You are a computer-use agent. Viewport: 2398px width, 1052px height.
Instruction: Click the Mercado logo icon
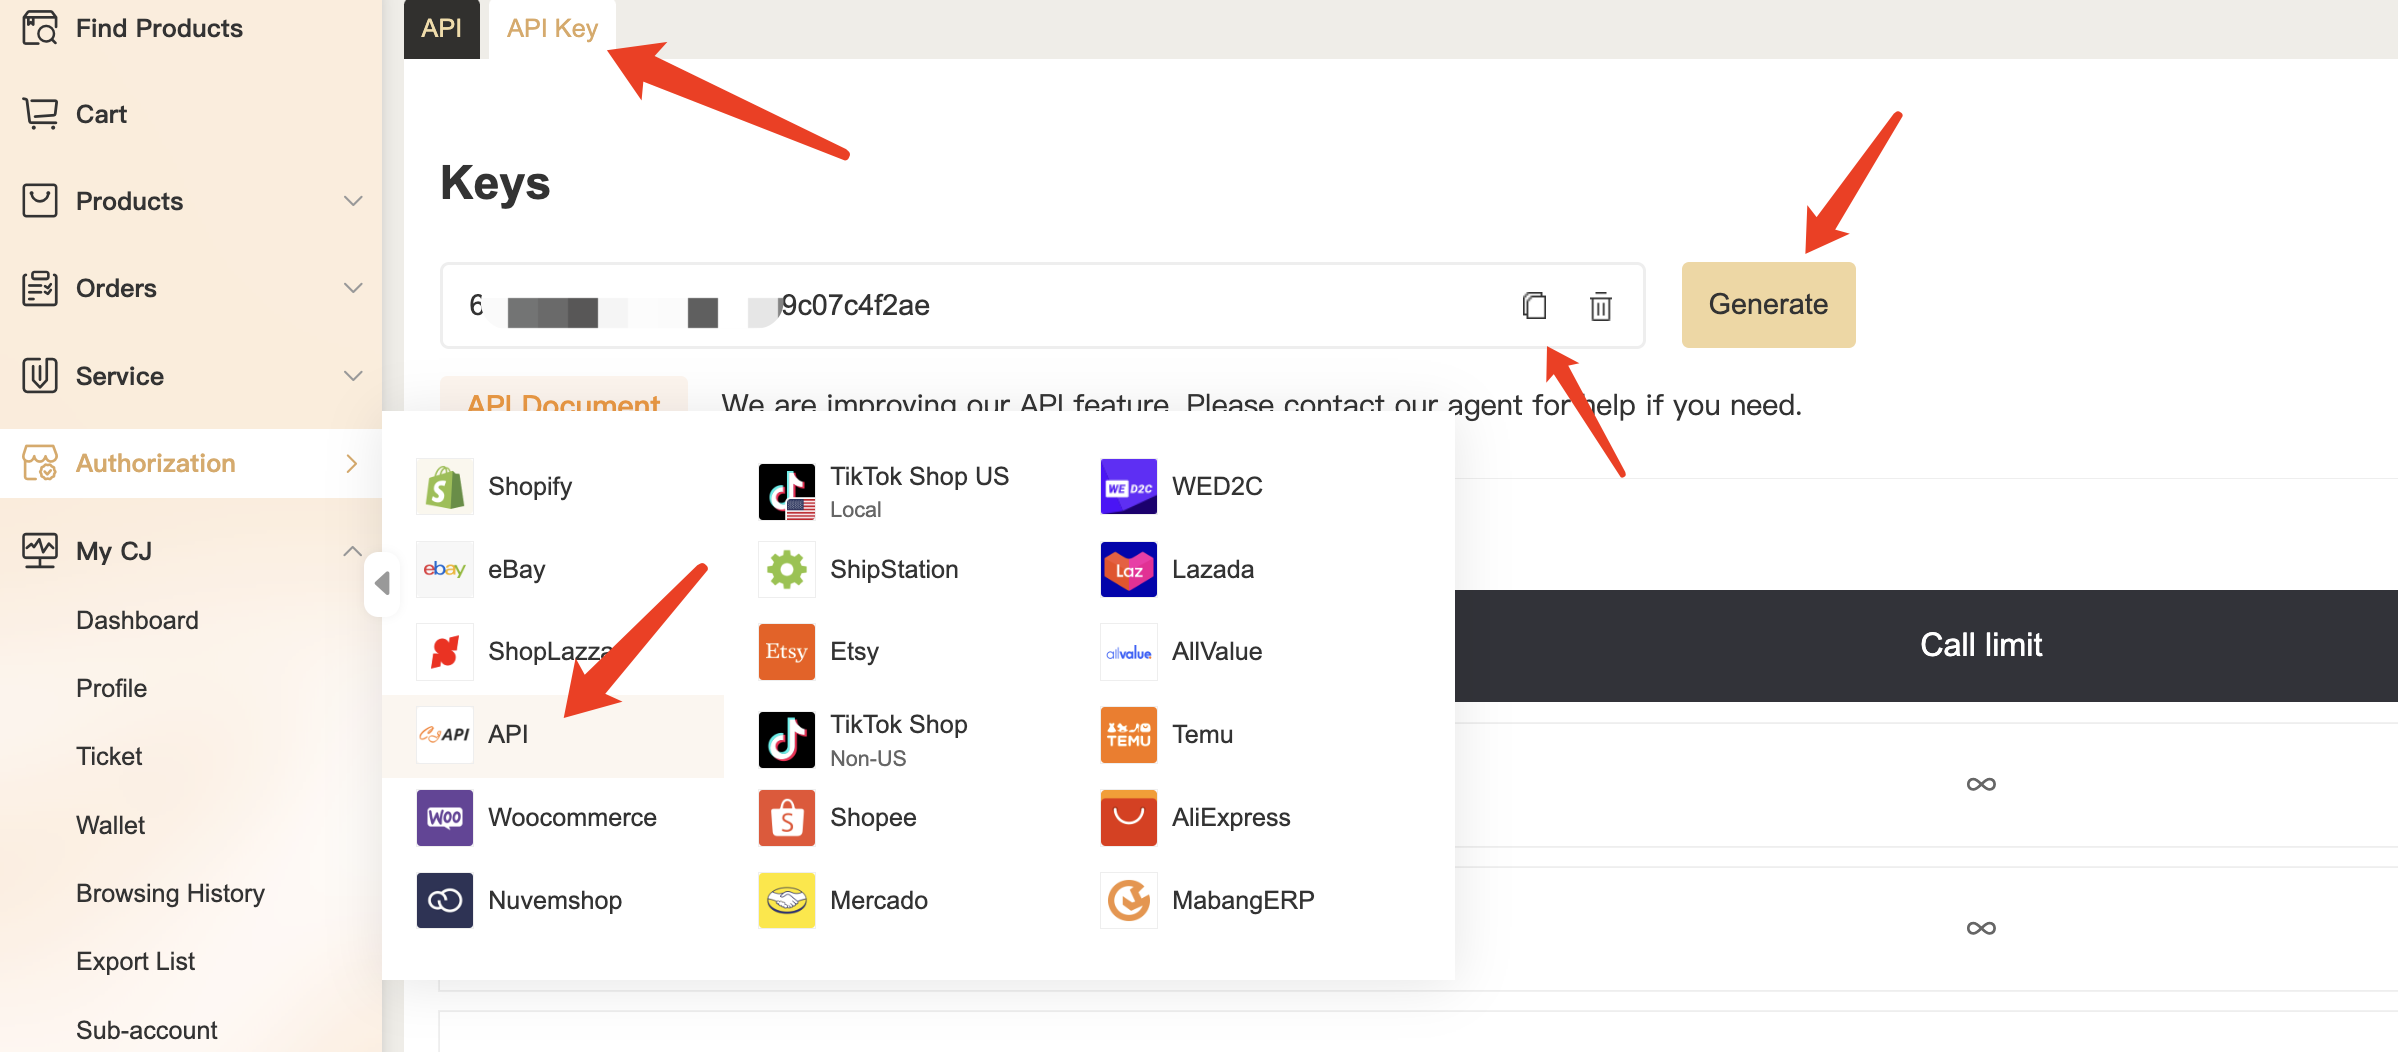[787, 901]
